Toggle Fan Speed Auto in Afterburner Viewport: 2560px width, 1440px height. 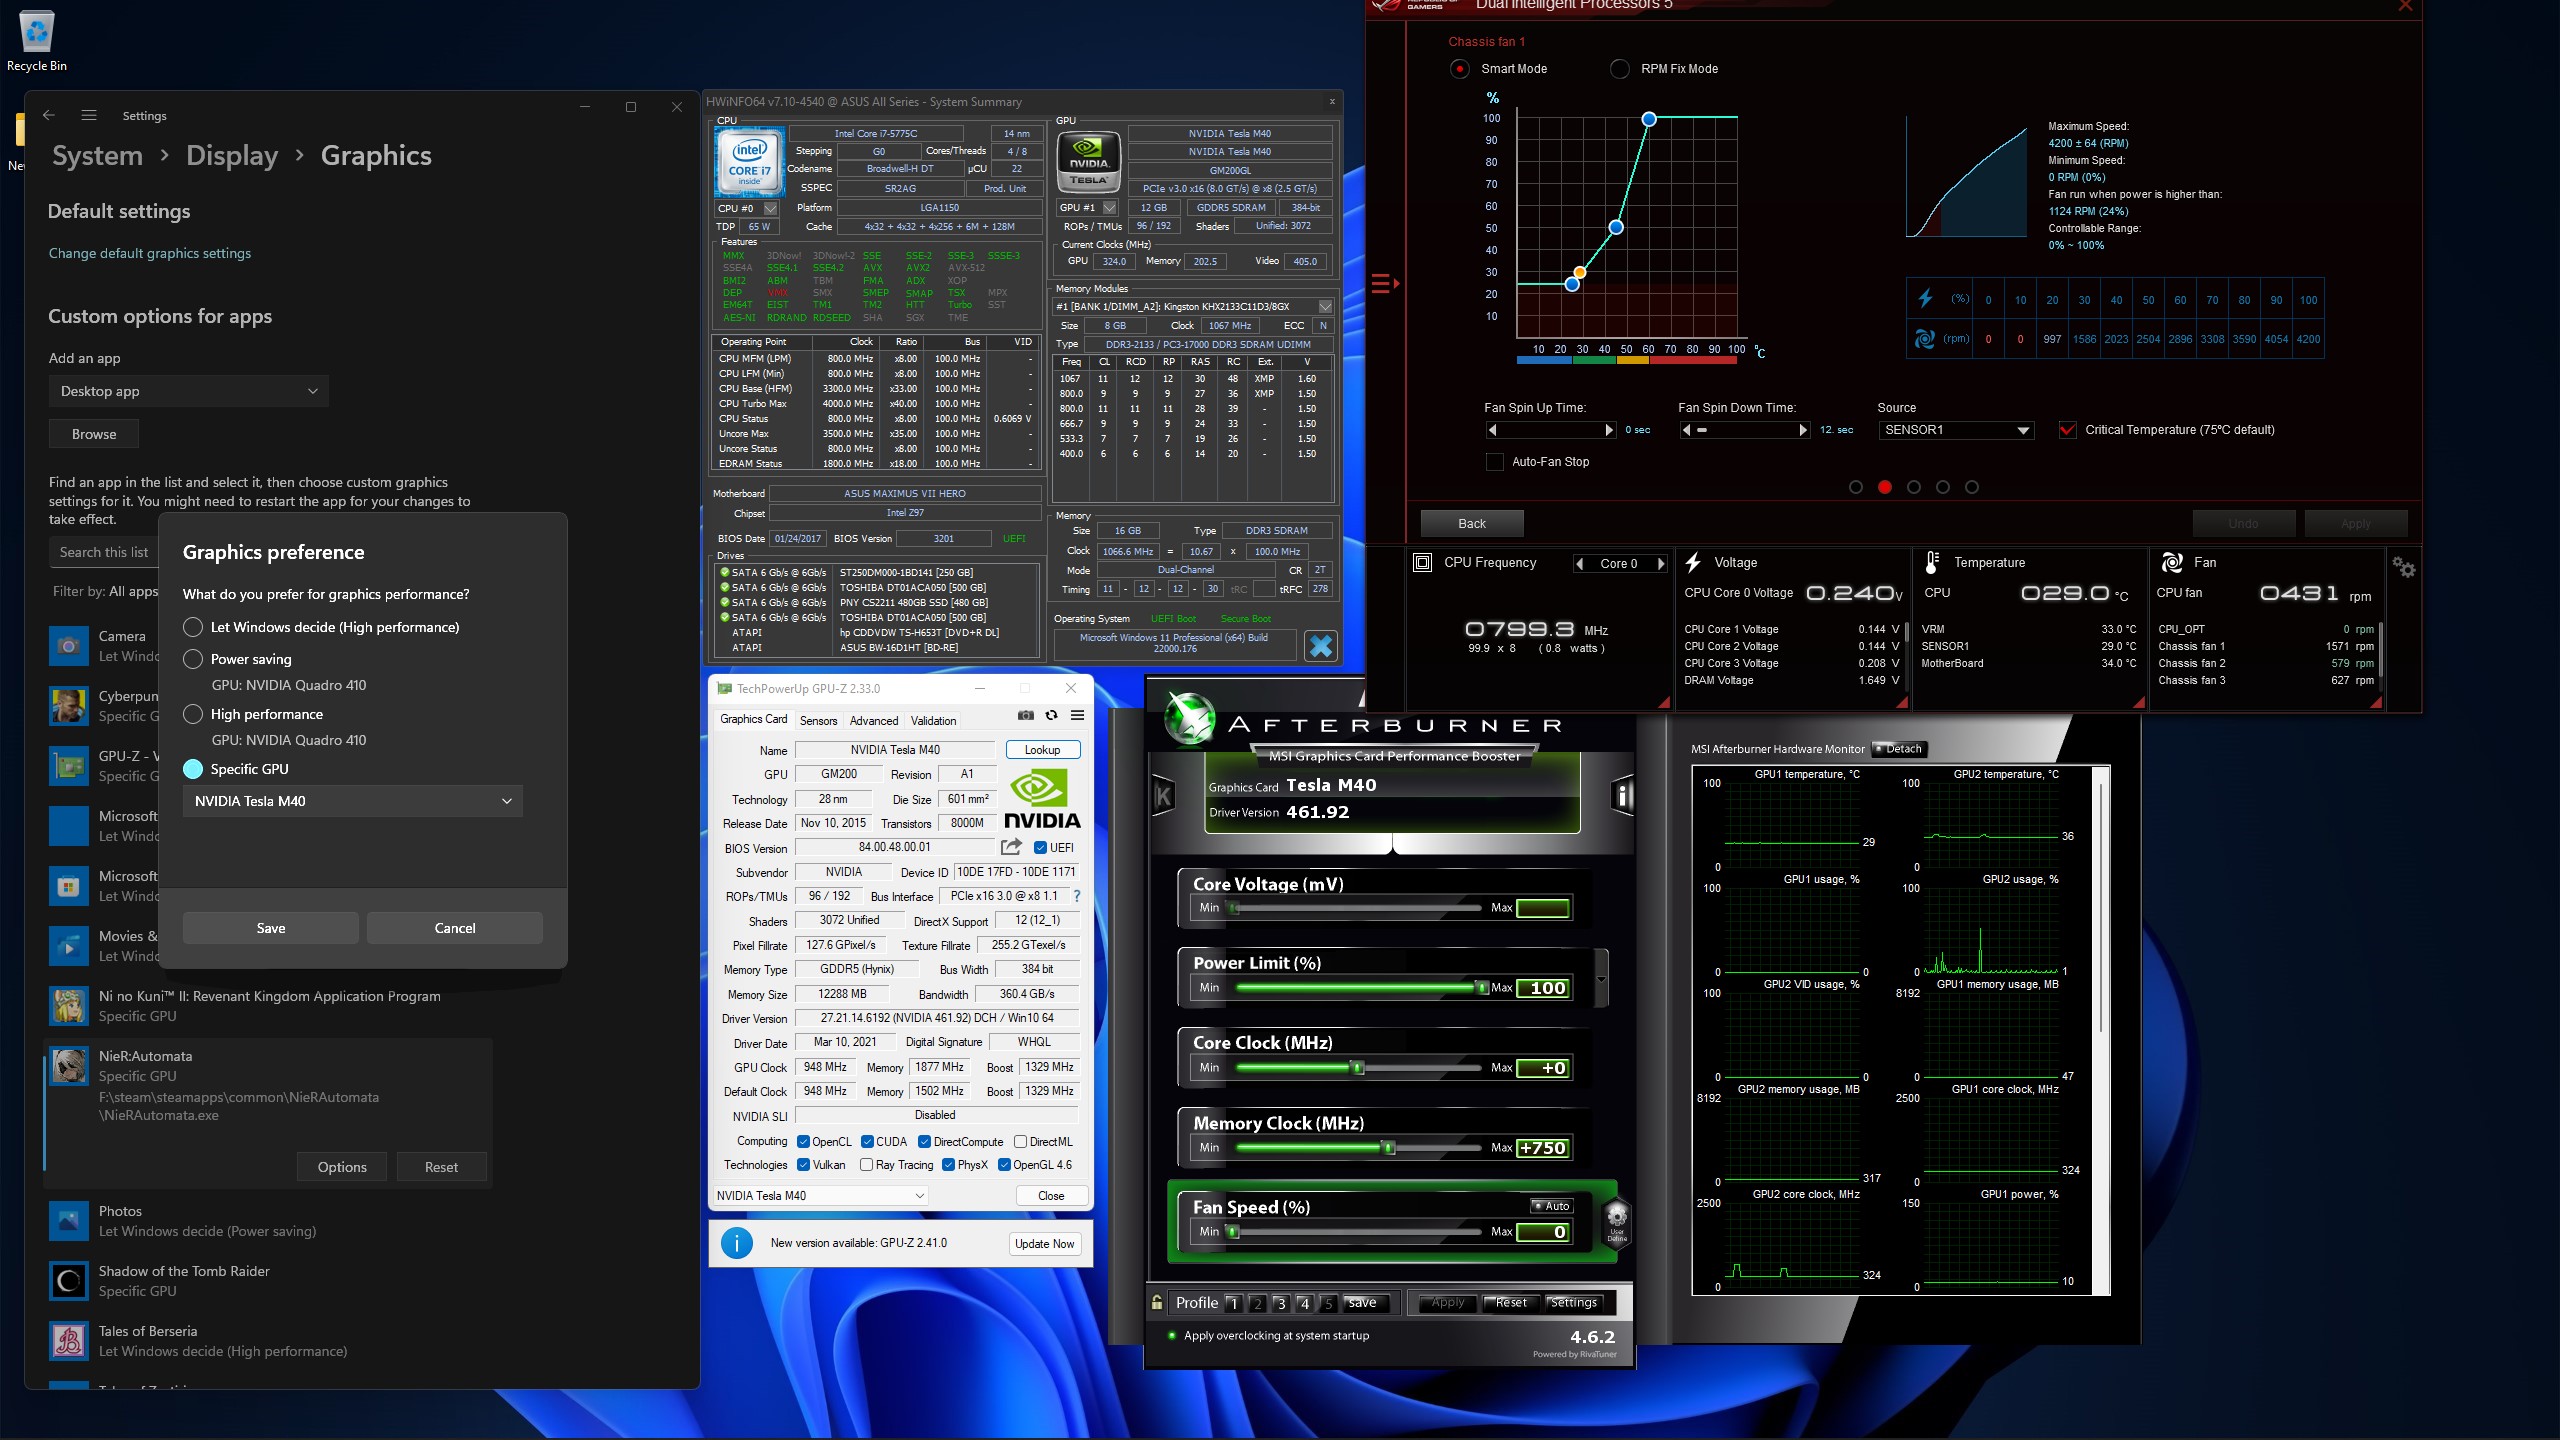pyautogui.click(x=1552, y=1206)
